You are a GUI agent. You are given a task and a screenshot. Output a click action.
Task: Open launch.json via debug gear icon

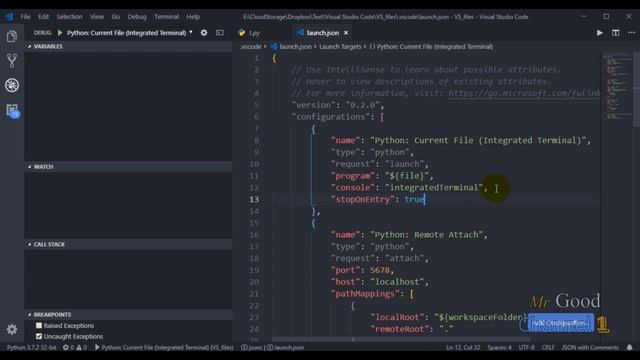tap(204, 33)
